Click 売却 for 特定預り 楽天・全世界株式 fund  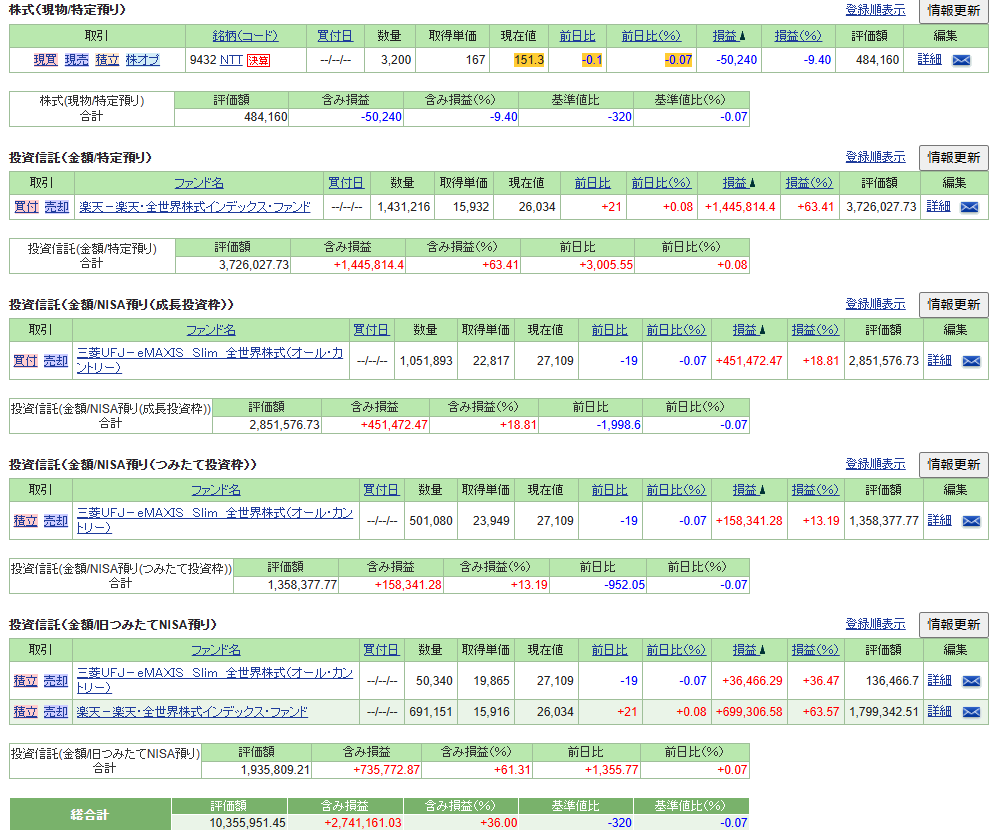(56, 207)
